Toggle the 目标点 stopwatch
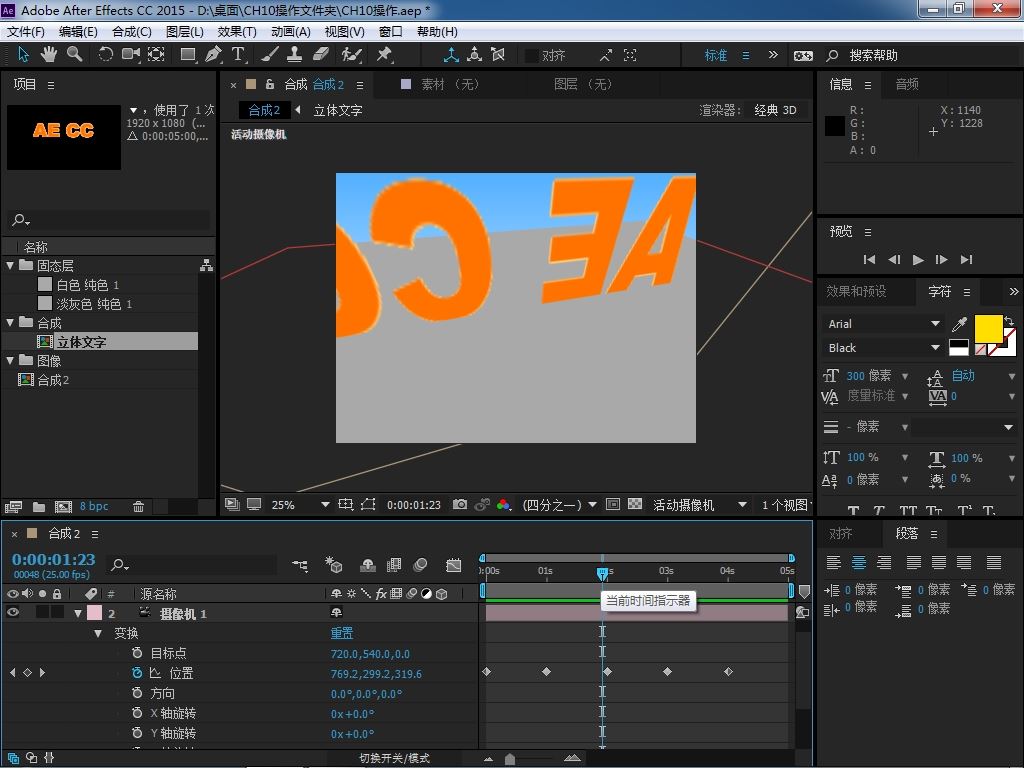 (x=136, y=652)
